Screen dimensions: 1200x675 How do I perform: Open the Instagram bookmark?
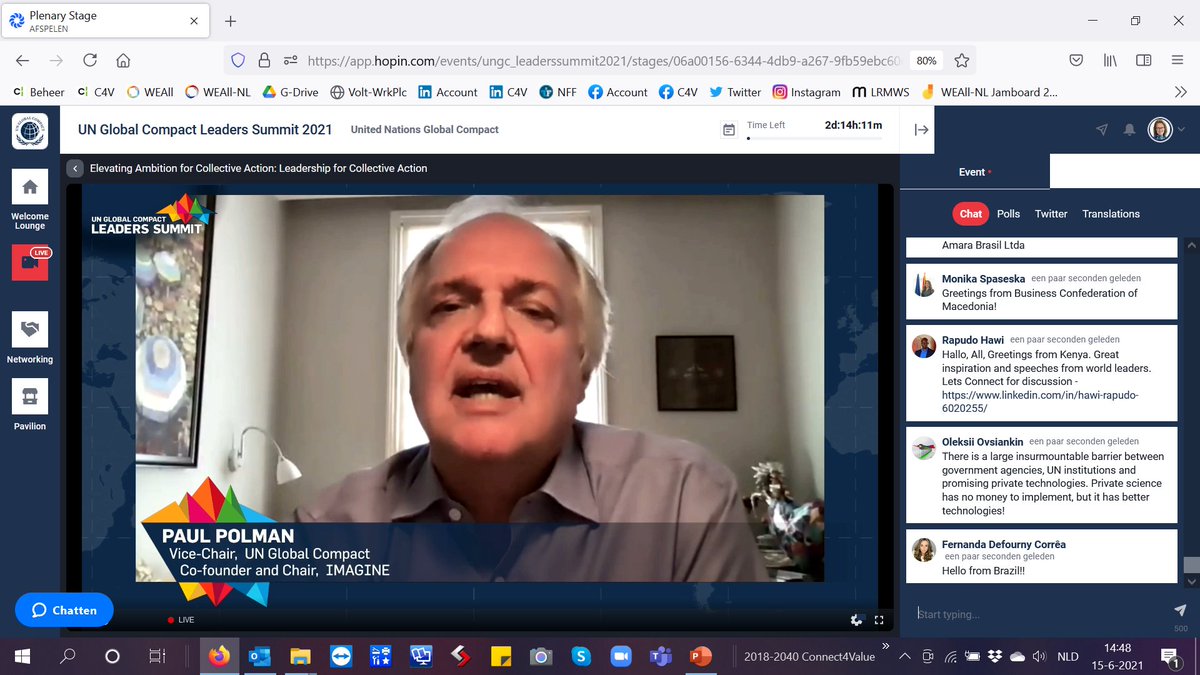[806, 92]
